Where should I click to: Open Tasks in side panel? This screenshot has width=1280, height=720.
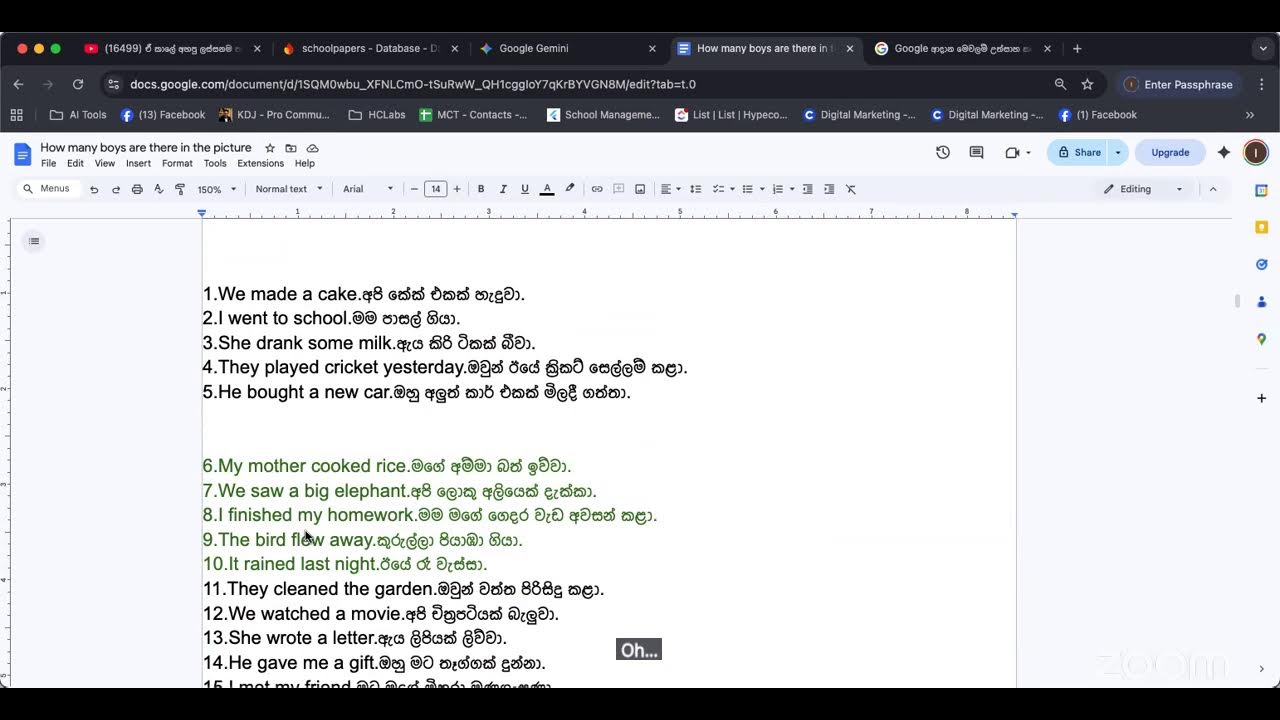pos(1262,264)
